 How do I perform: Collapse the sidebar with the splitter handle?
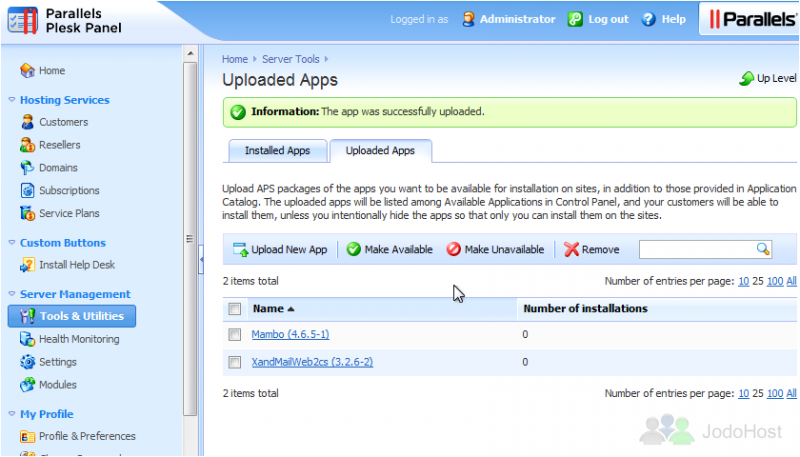201,260
